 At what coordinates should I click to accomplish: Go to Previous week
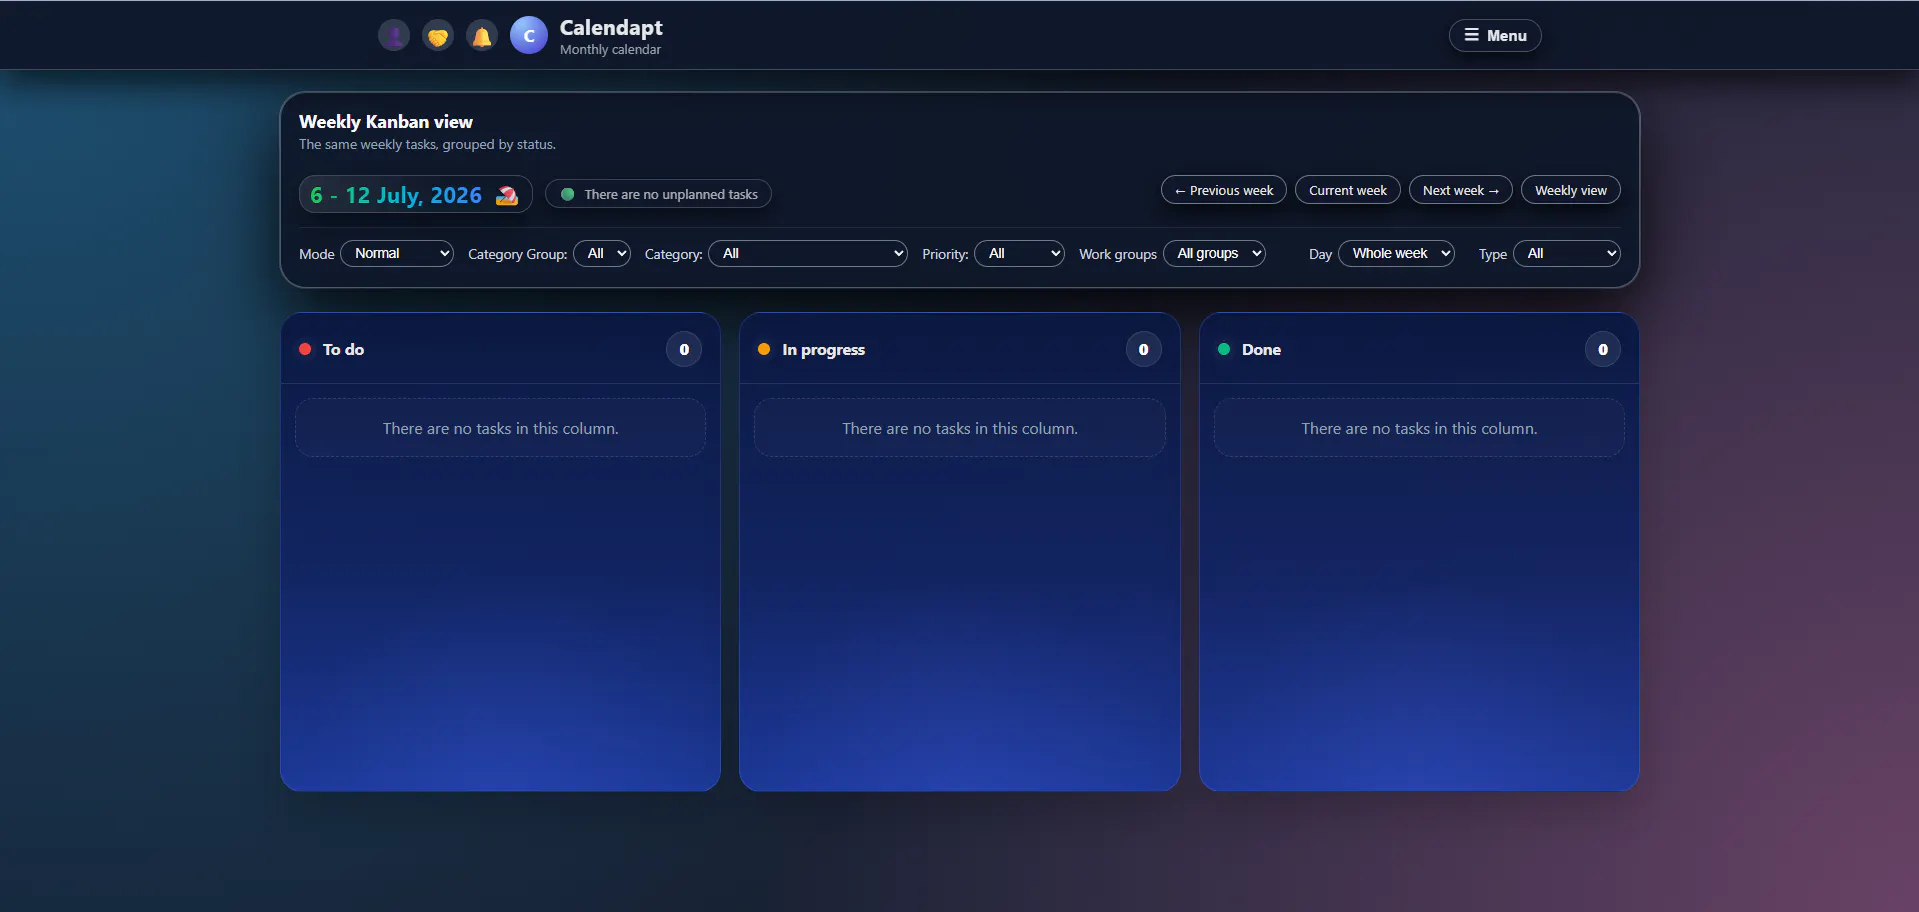1224,190
